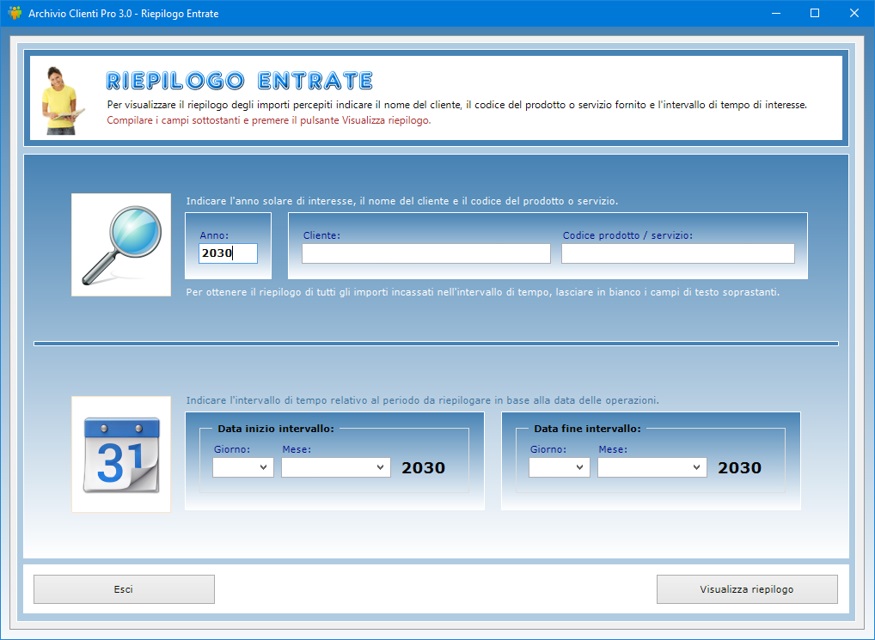Image resolution: width=875 pixels, height=640 pixels.
Task: Open Giorno dropdown under Data fine intervallo
Action: click(x=559, y=468)
